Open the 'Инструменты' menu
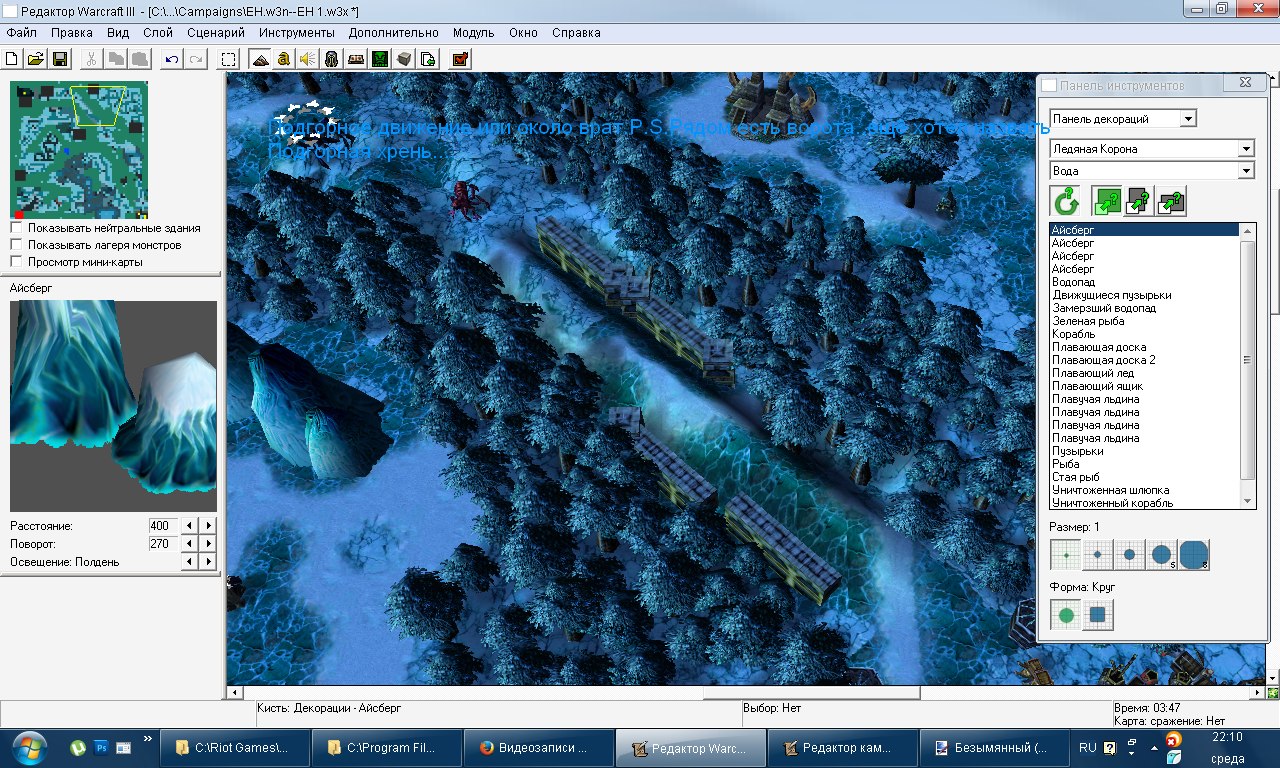This screenshot has height=768, width=1280. point(297,33)
